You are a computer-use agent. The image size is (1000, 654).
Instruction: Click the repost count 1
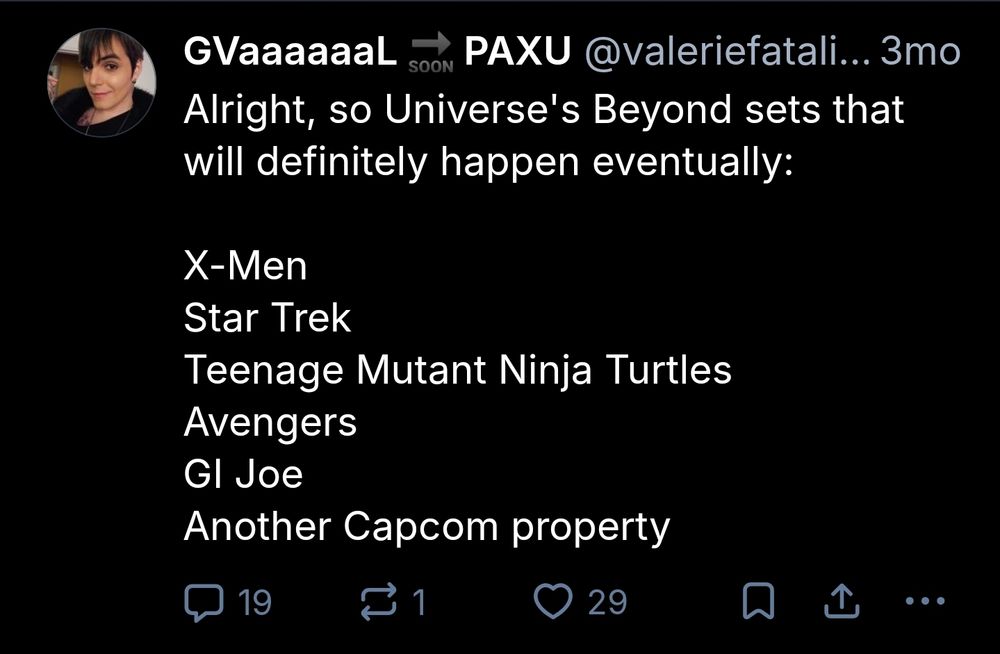click(x=419, y=602)
